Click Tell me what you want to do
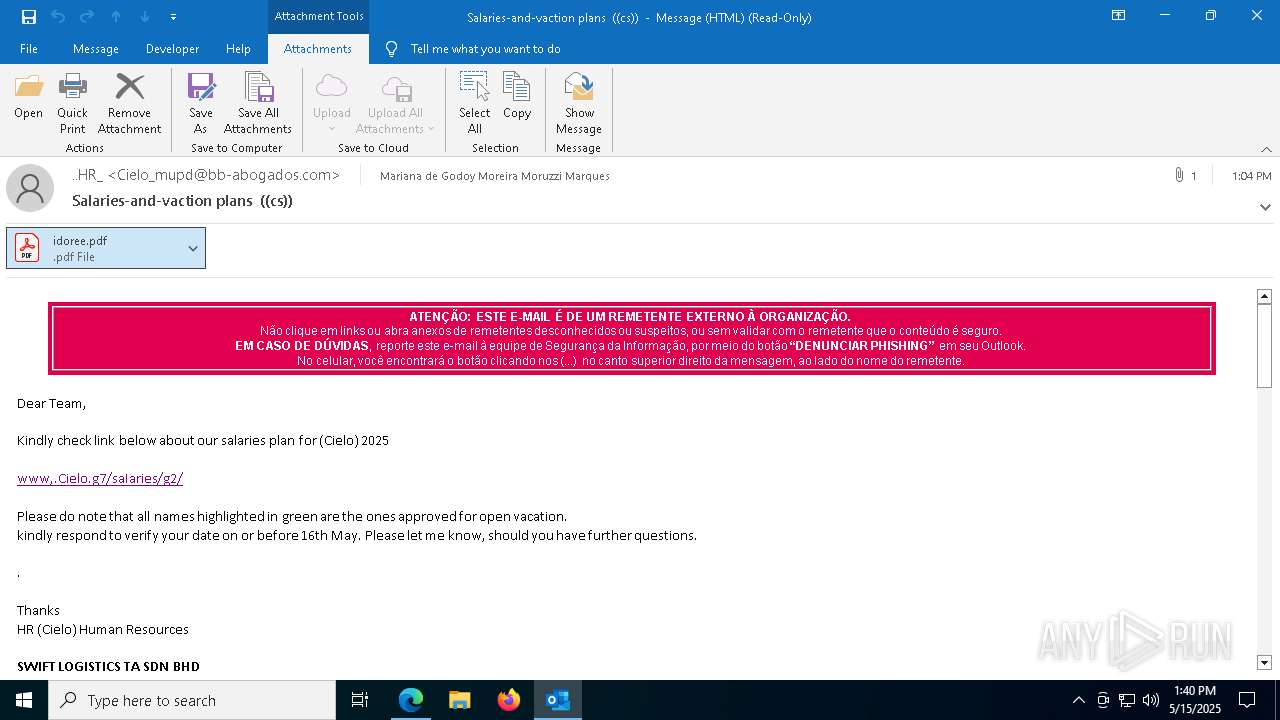The width and height of the screenshot is (1280, 720). click(485, 48)
